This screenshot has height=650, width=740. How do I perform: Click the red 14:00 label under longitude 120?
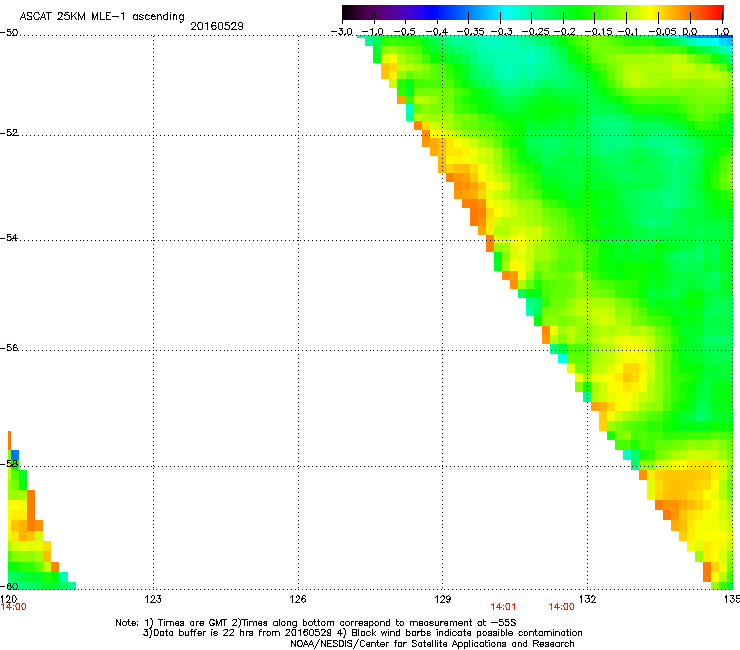(14, 607)
